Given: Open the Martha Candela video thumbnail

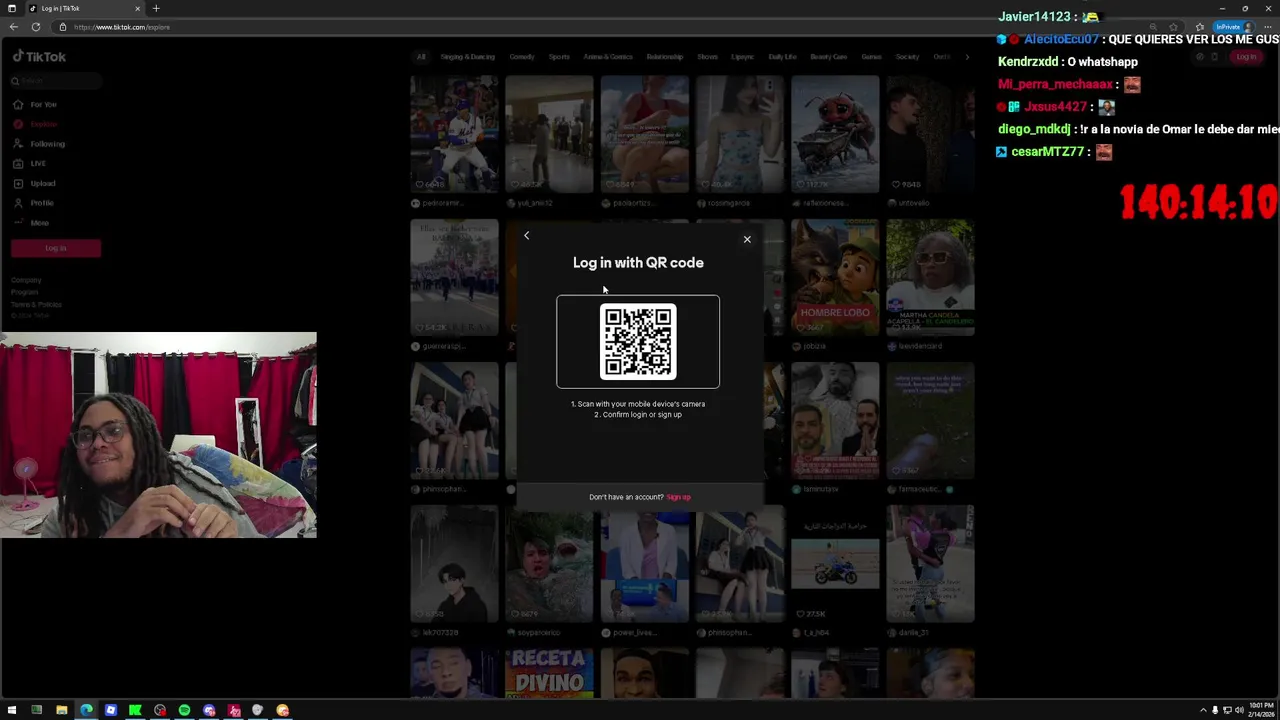Looking at the screenshot, I should point(930,277).
